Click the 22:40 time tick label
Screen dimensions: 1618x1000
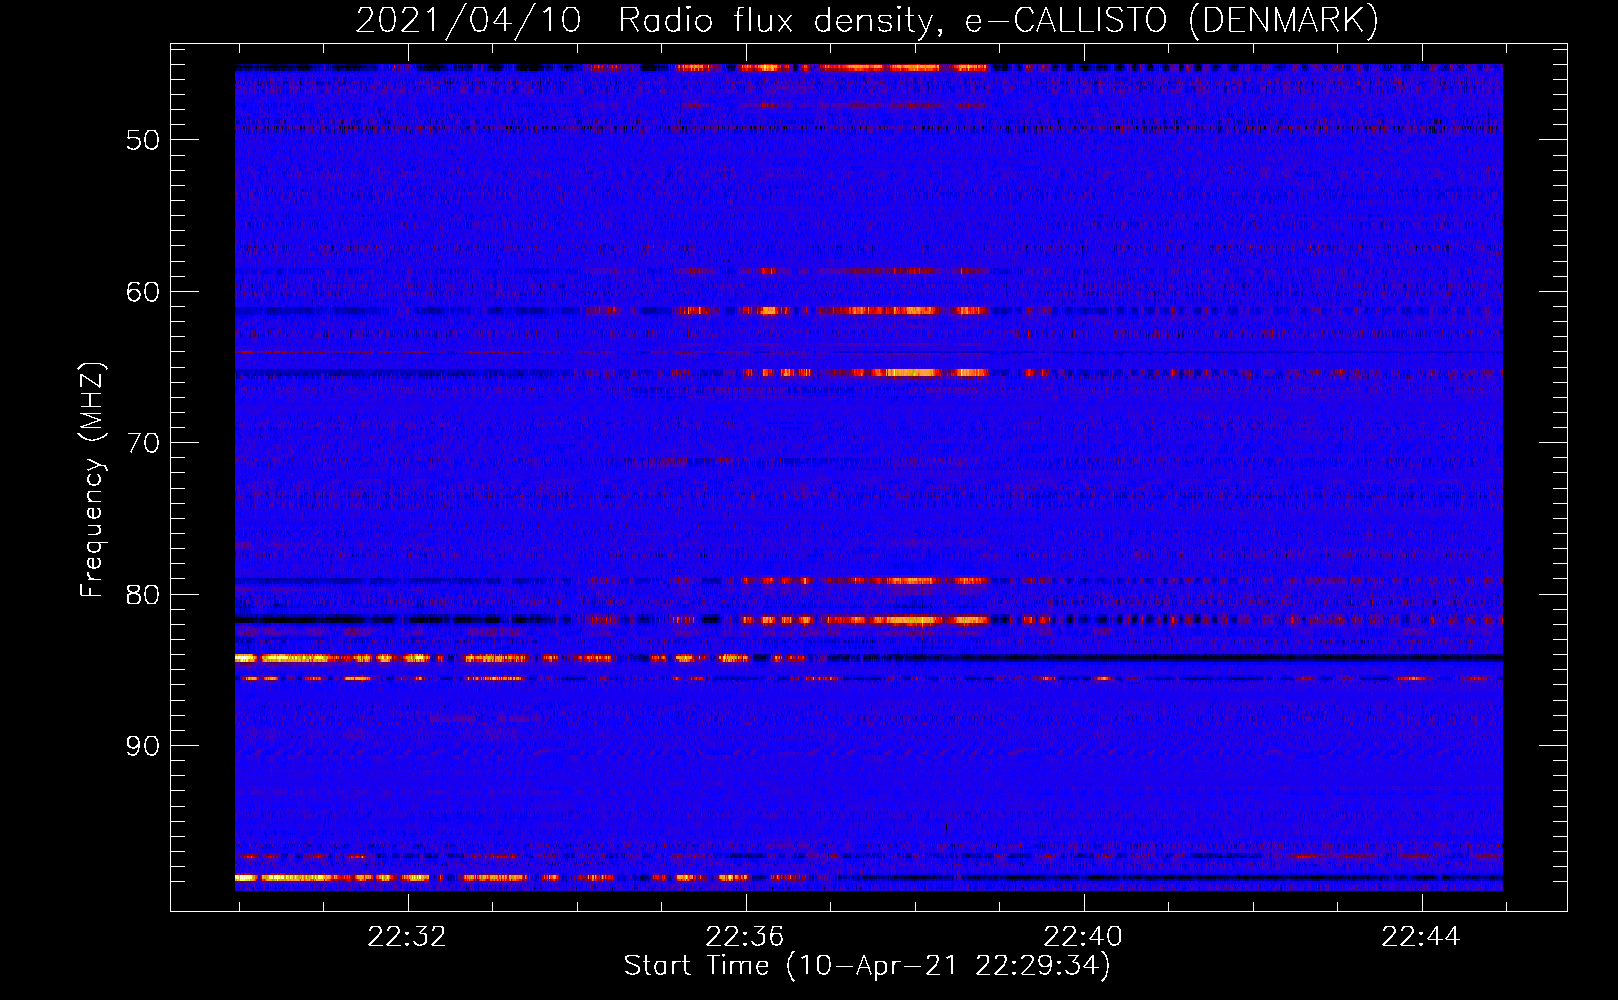click(1083, 937)
